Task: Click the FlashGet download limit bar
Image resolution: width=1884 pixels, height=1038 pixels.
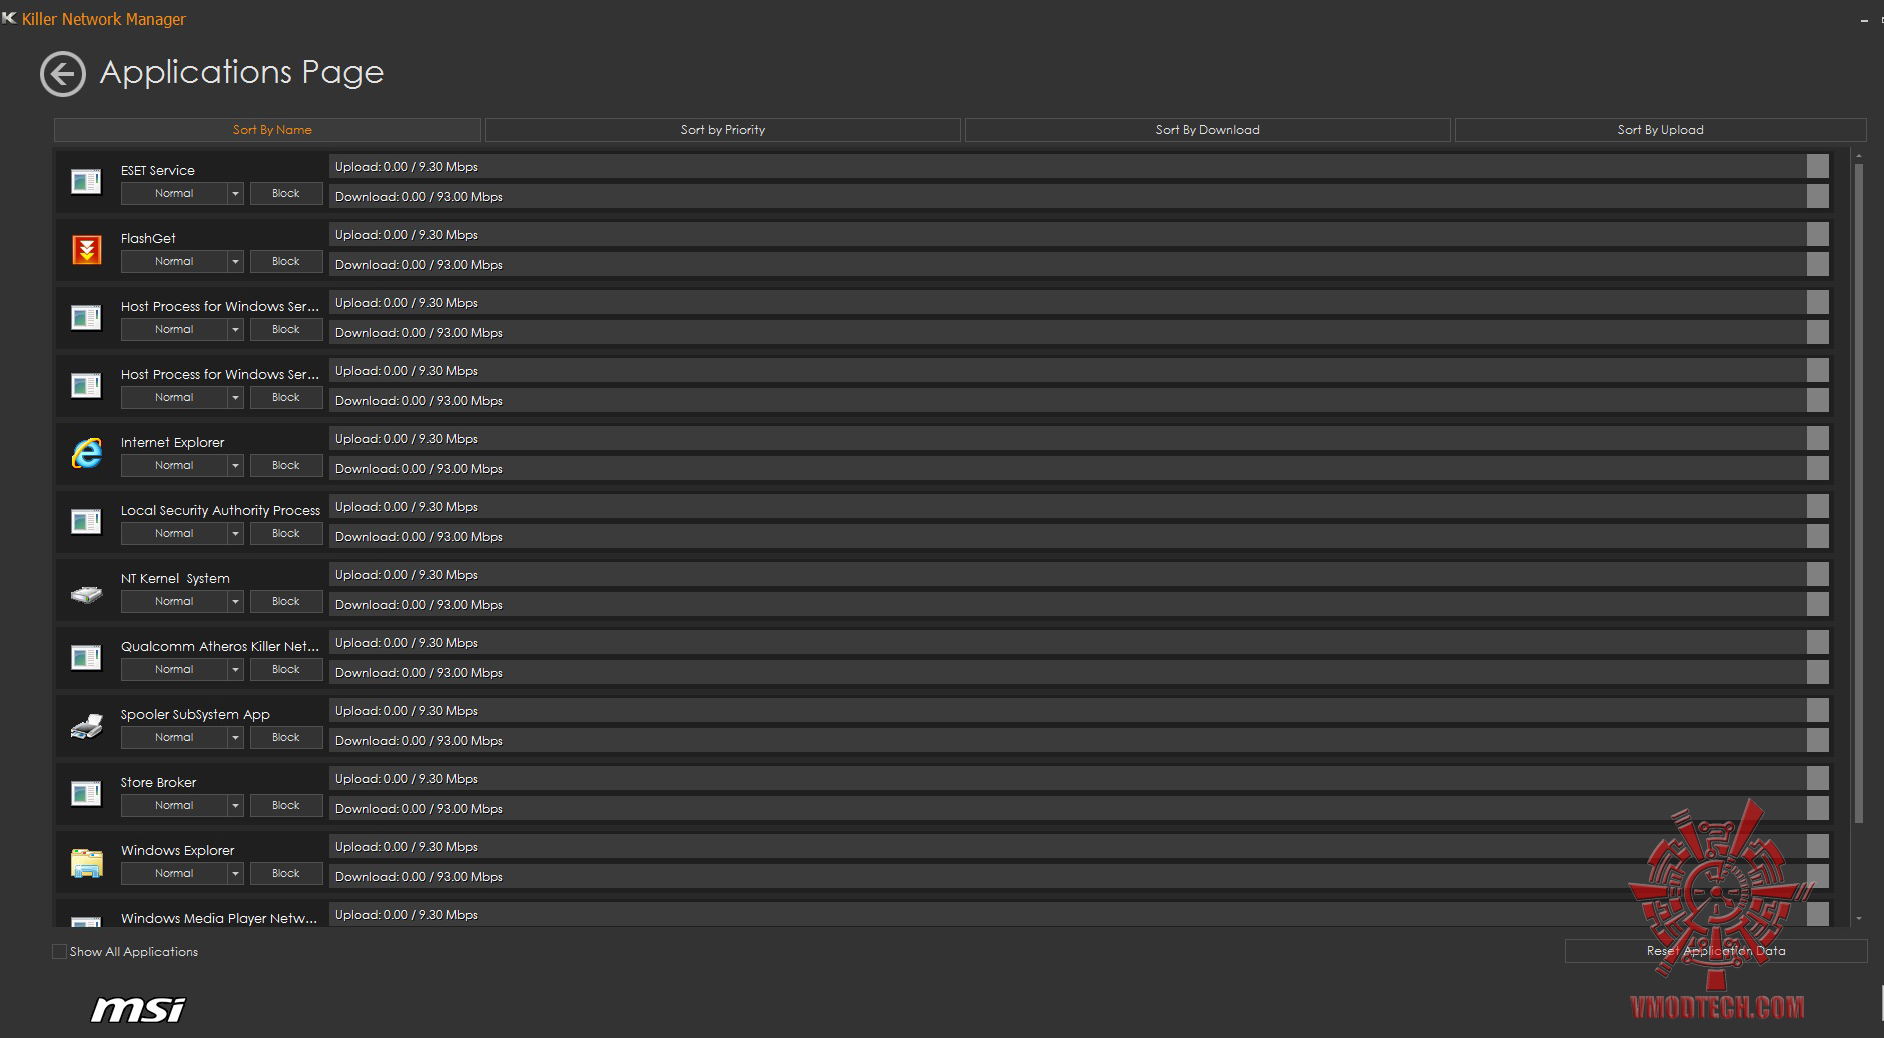Action: [x=1079, y=265]
